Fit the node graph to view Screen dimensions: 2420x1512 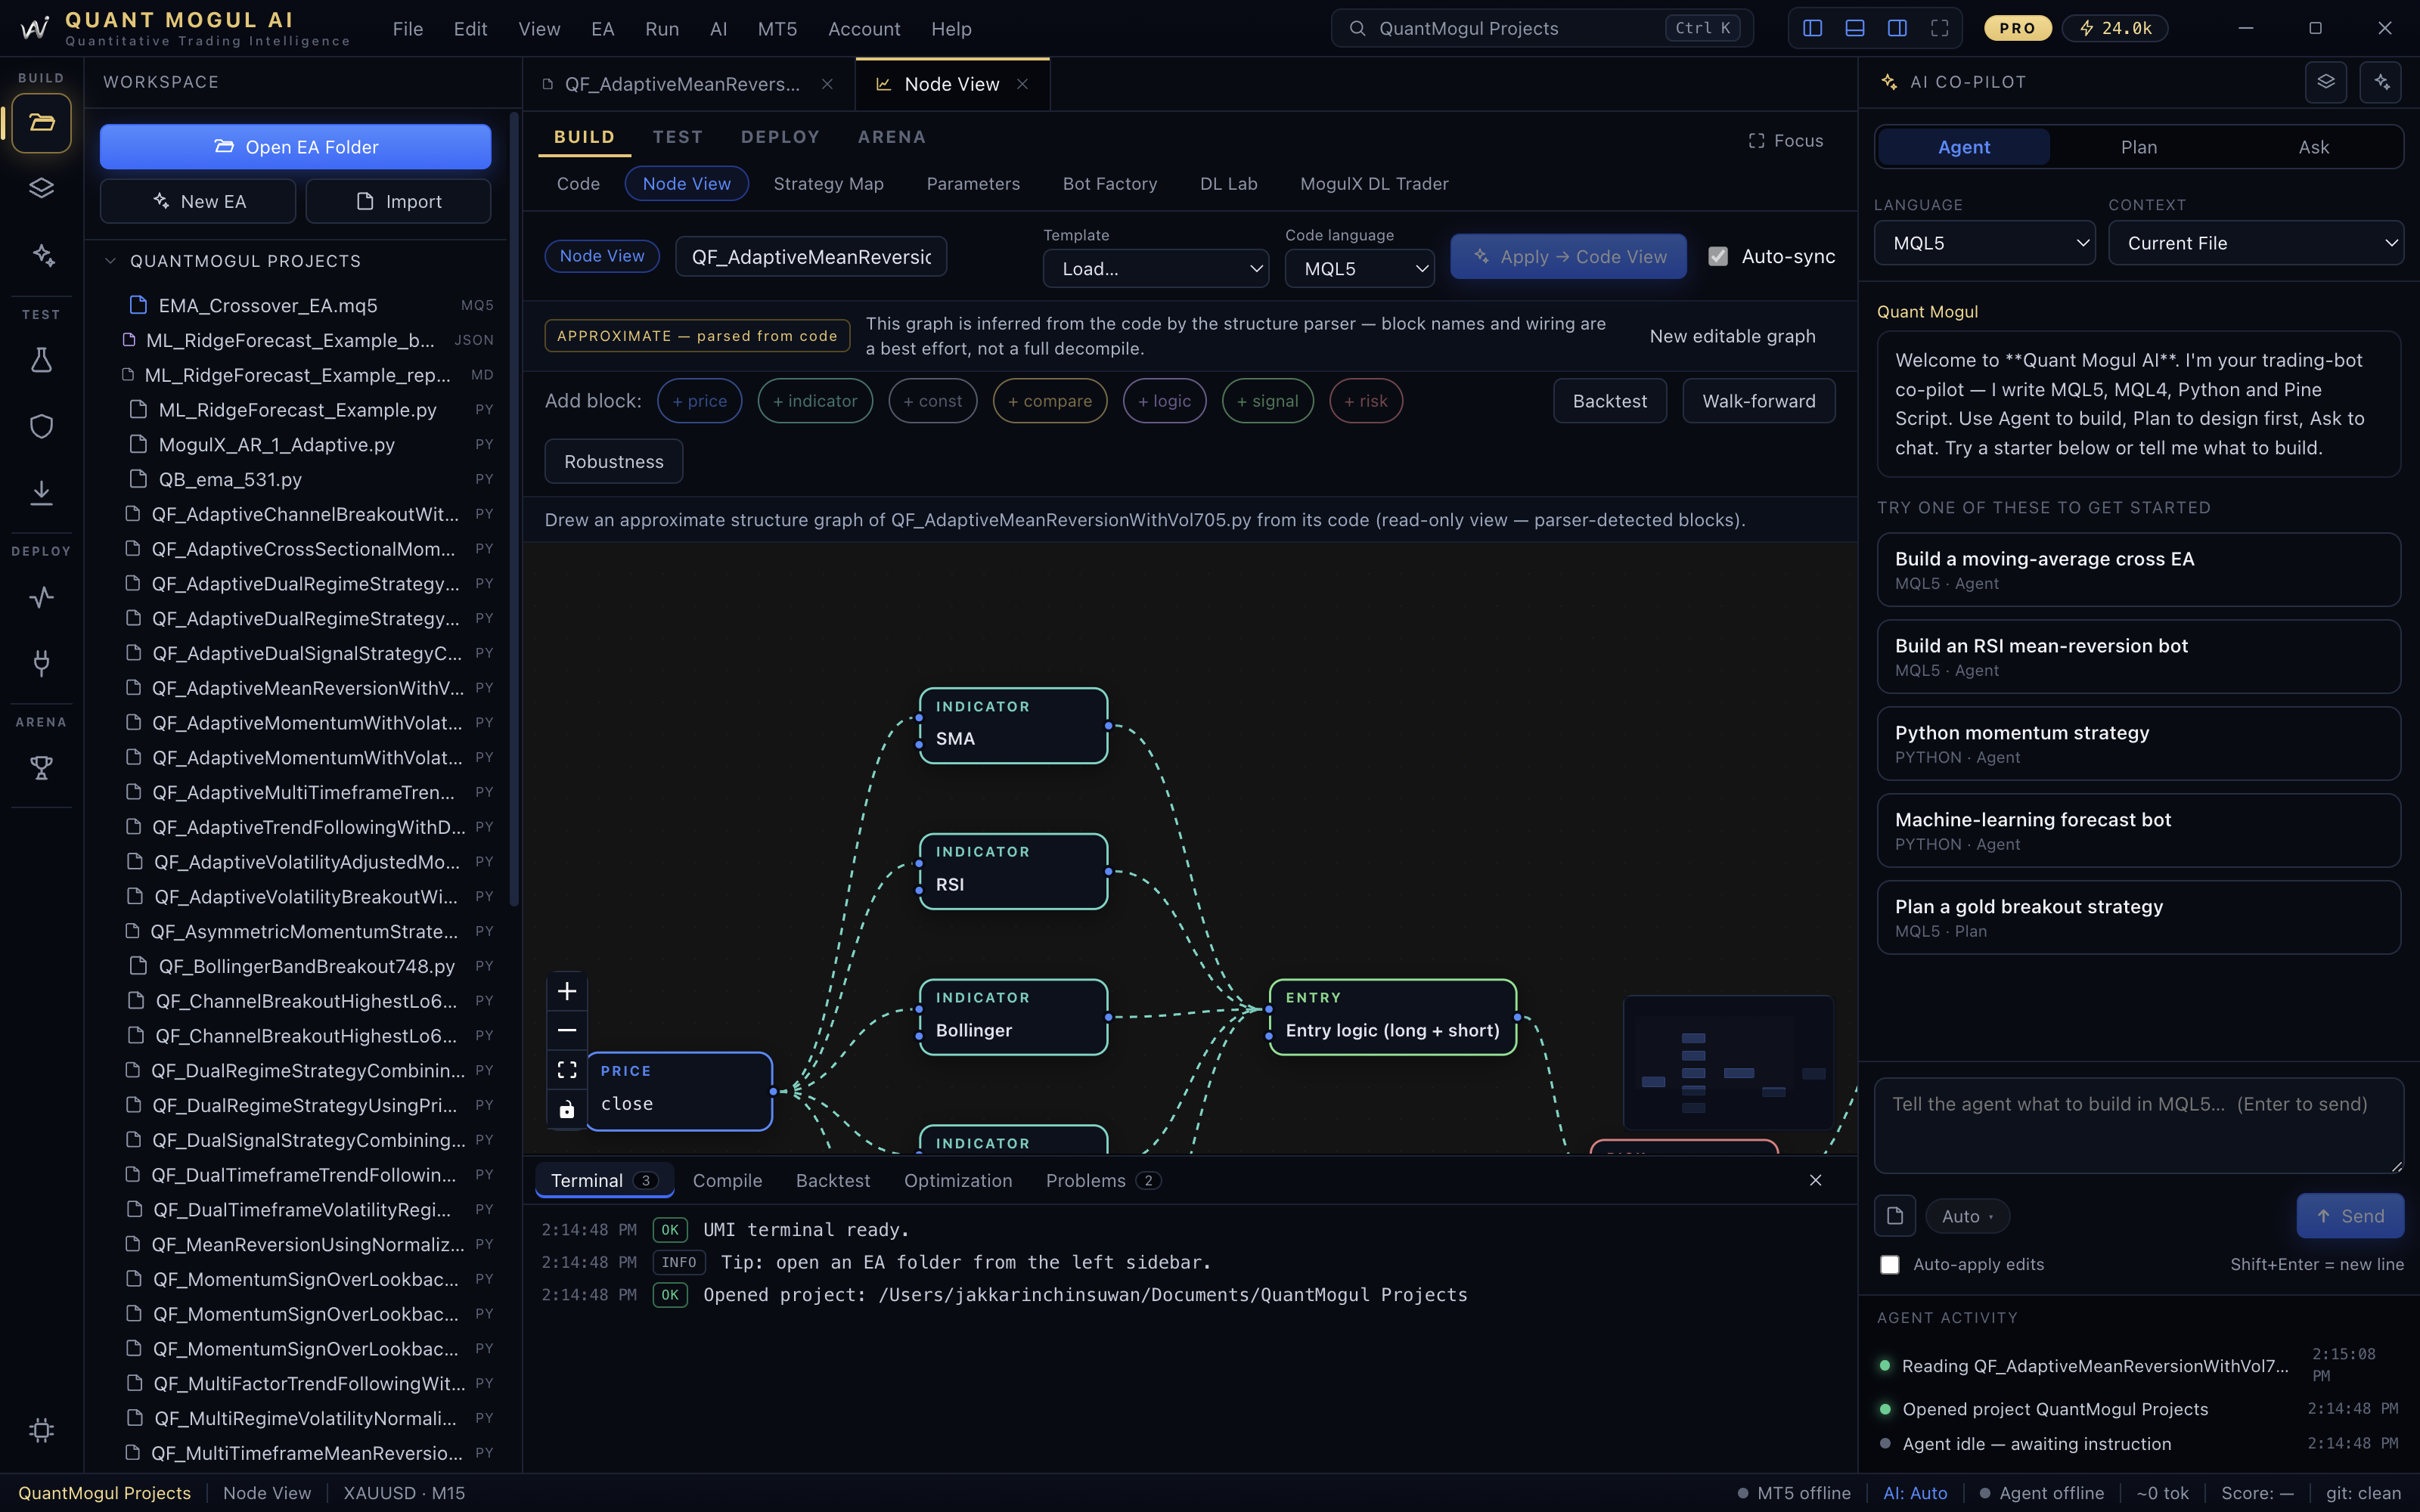[x=567, y=1070]
